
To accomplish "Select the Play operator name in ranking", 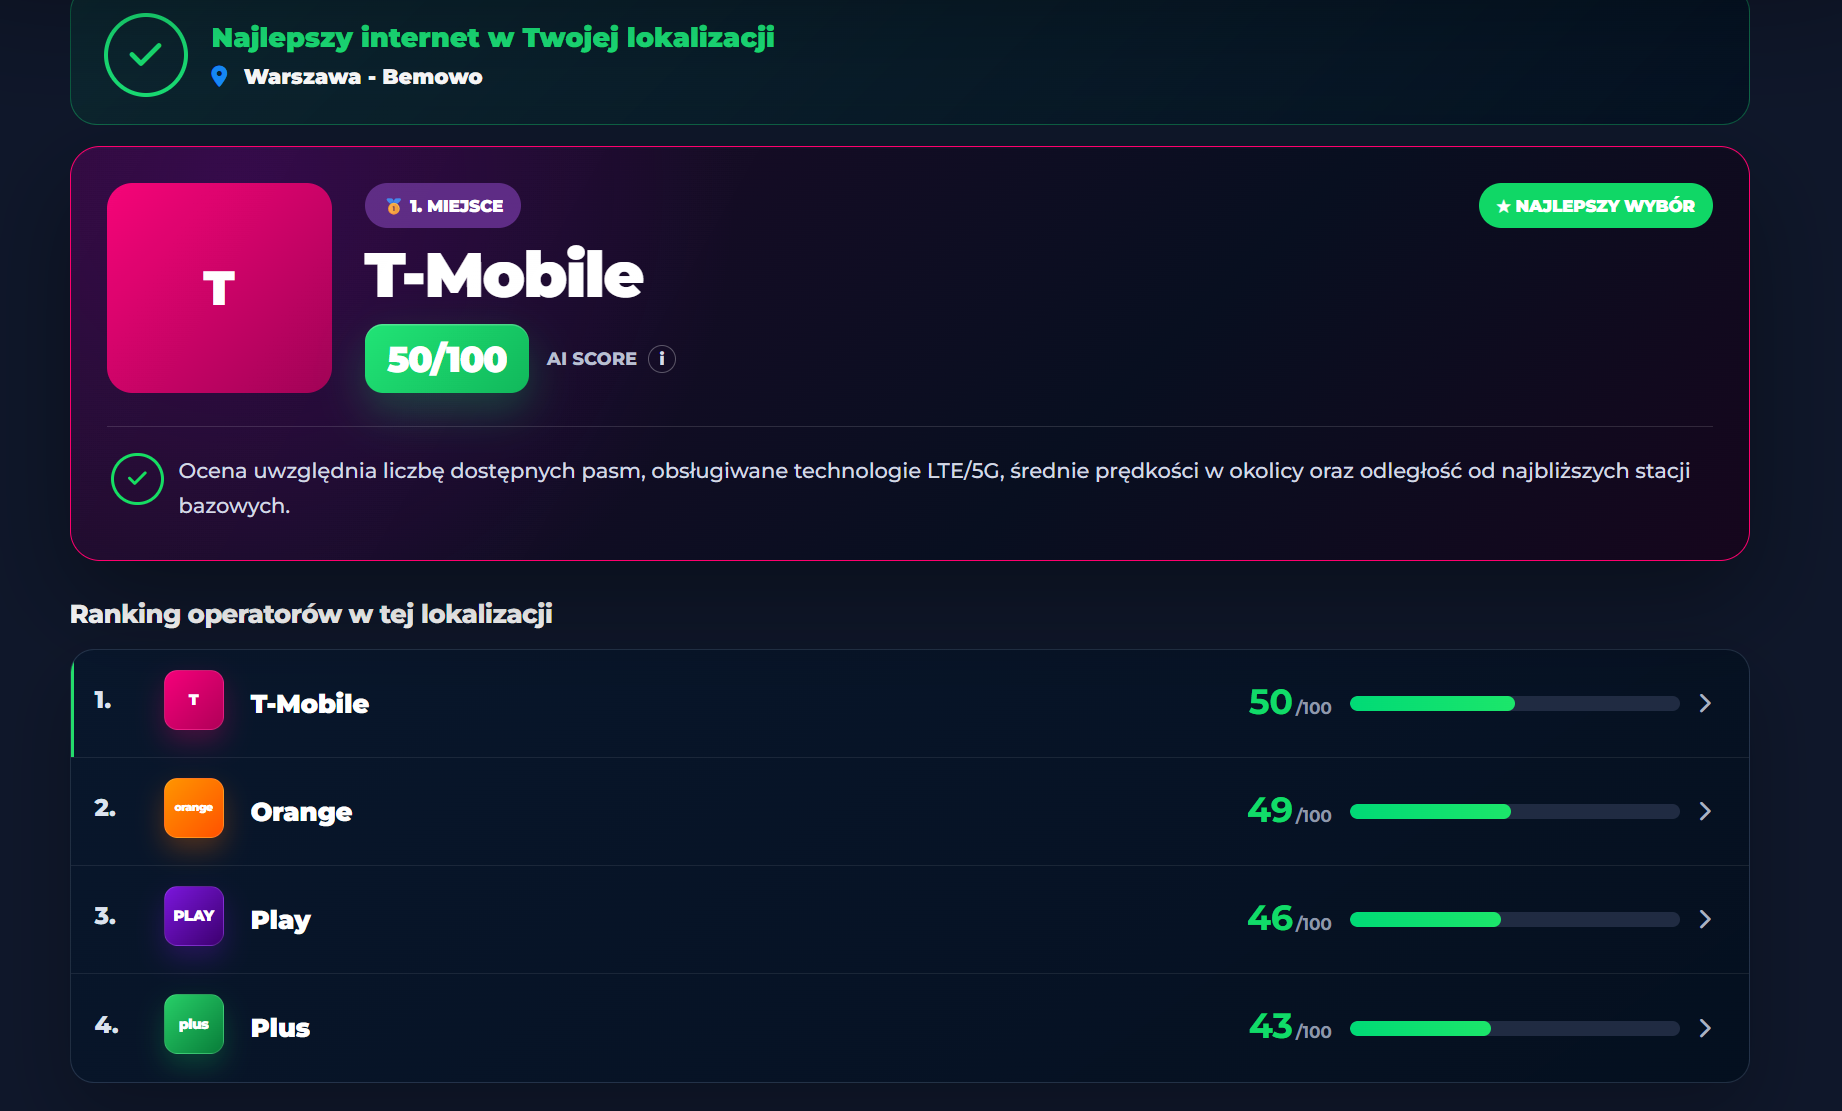I will (281, 920).
